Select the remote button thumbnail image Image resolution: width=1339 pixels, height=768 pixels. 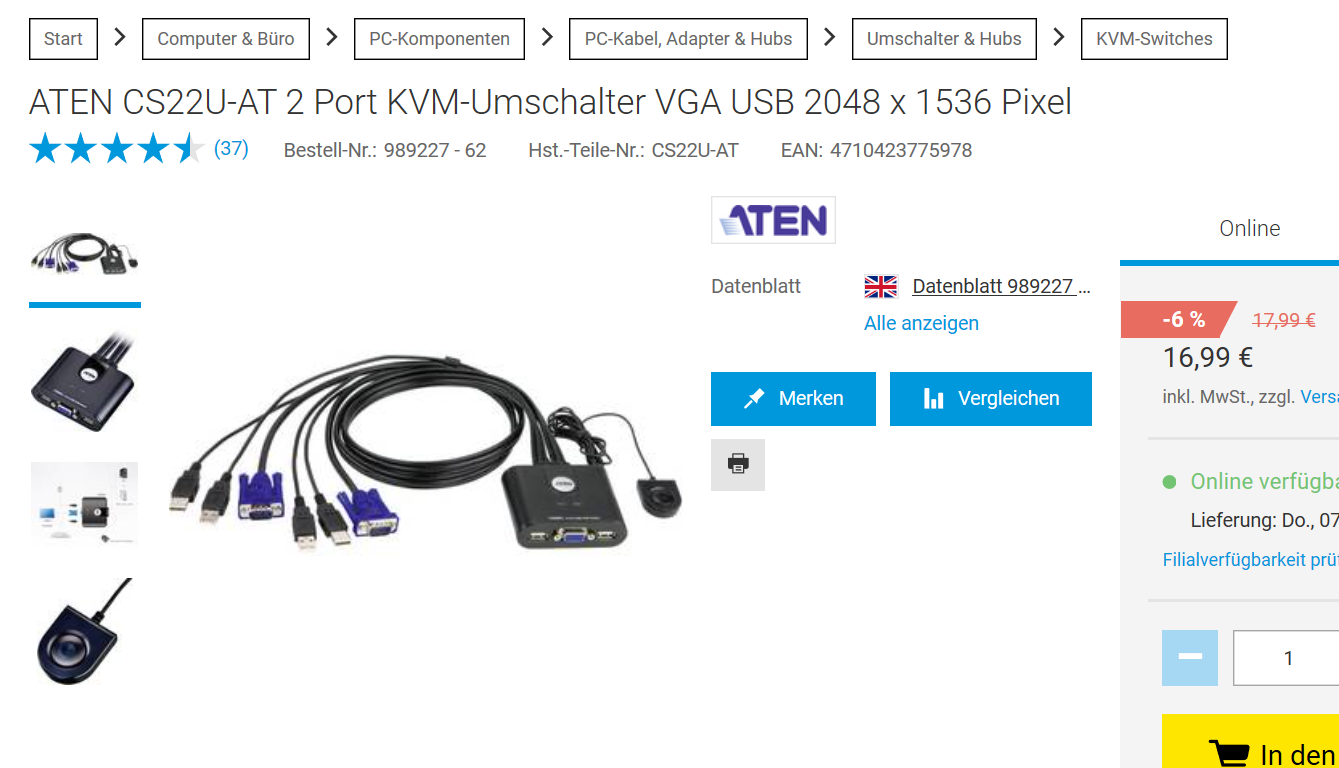tap(85, 631)
